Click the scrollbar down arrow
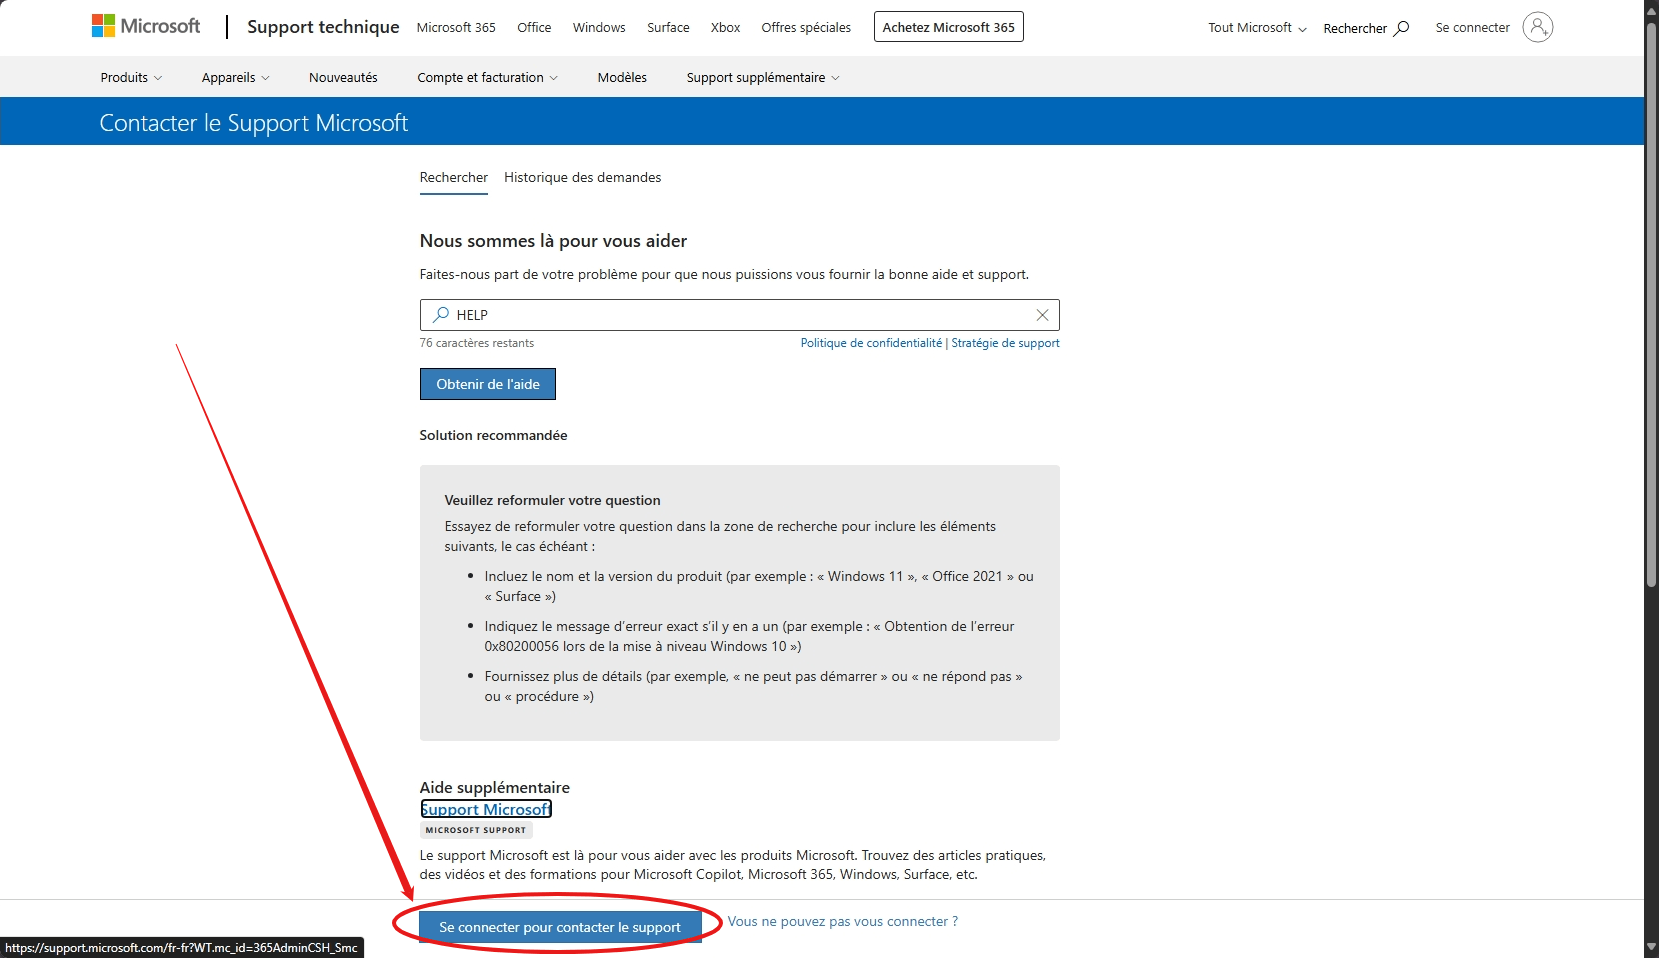 click(x=1651, y=948)
